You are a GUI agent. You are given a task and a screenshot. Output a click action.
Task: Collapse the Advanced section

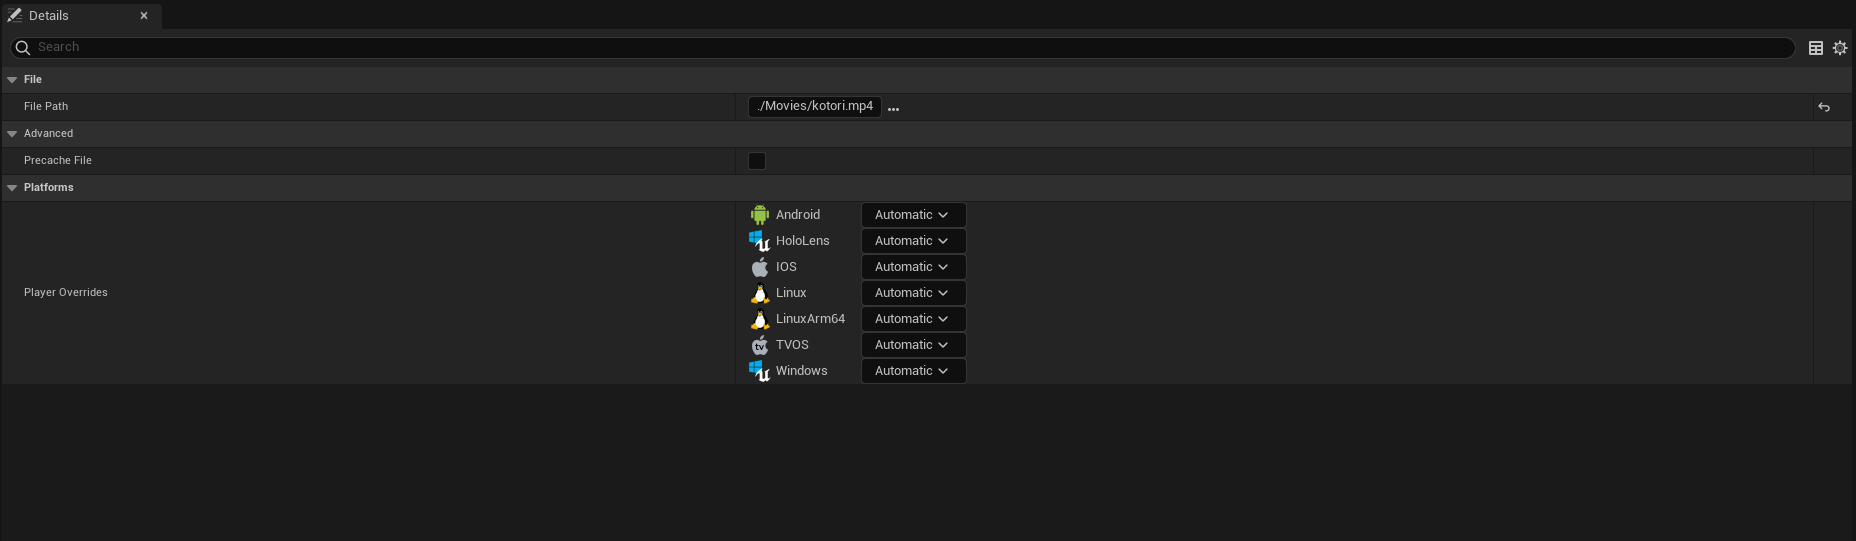click(12, 134)
